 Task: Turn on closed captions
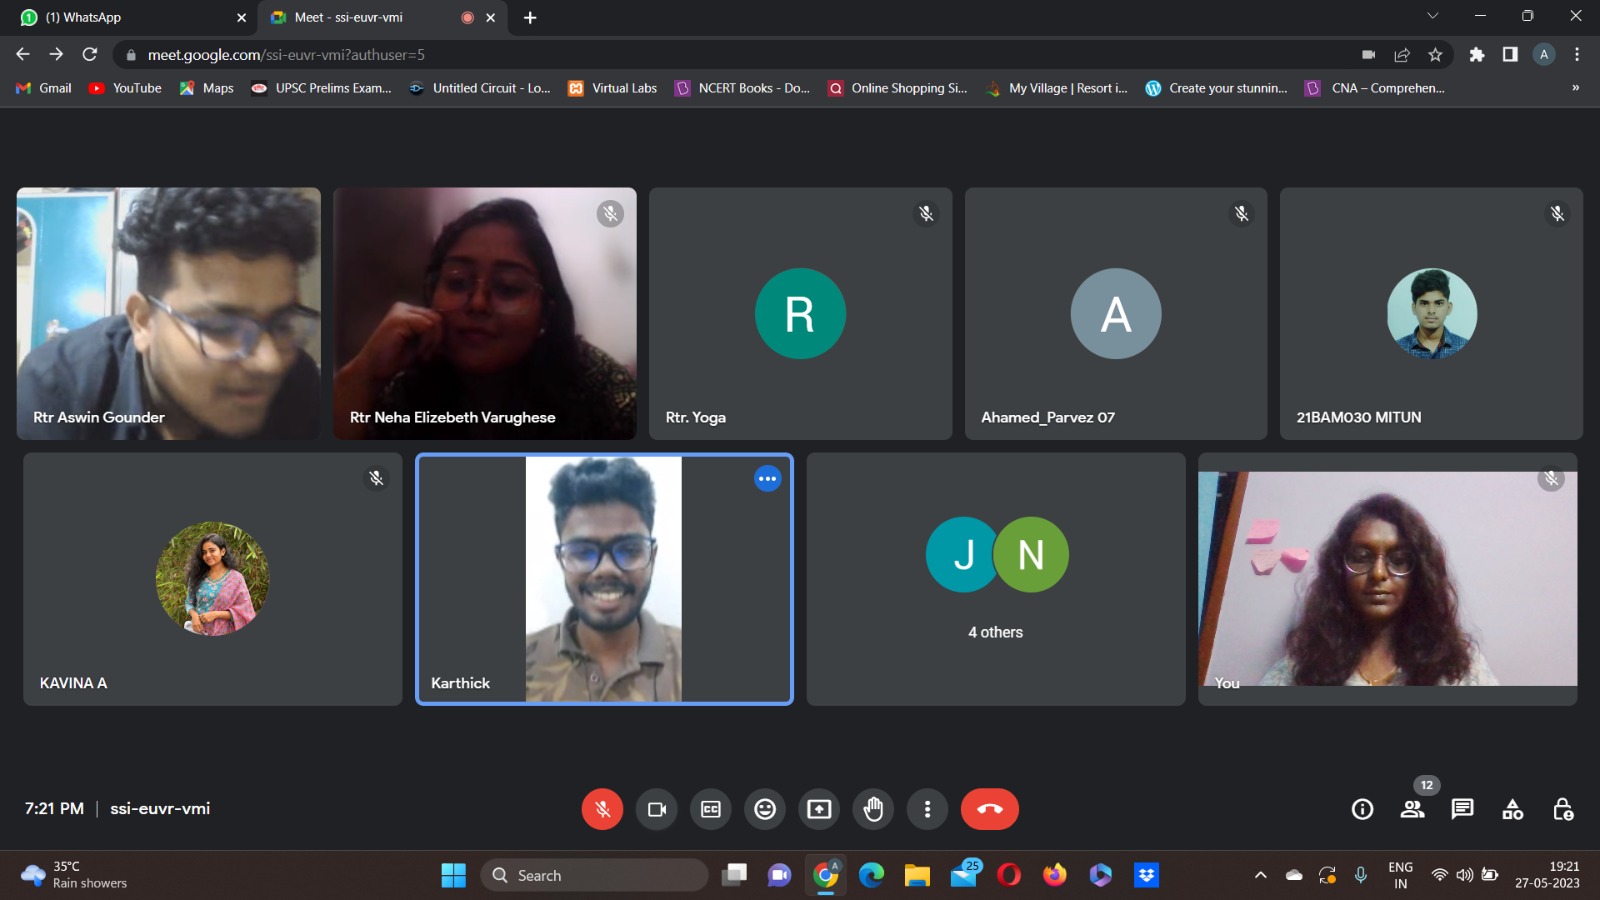tap(711, 809)
